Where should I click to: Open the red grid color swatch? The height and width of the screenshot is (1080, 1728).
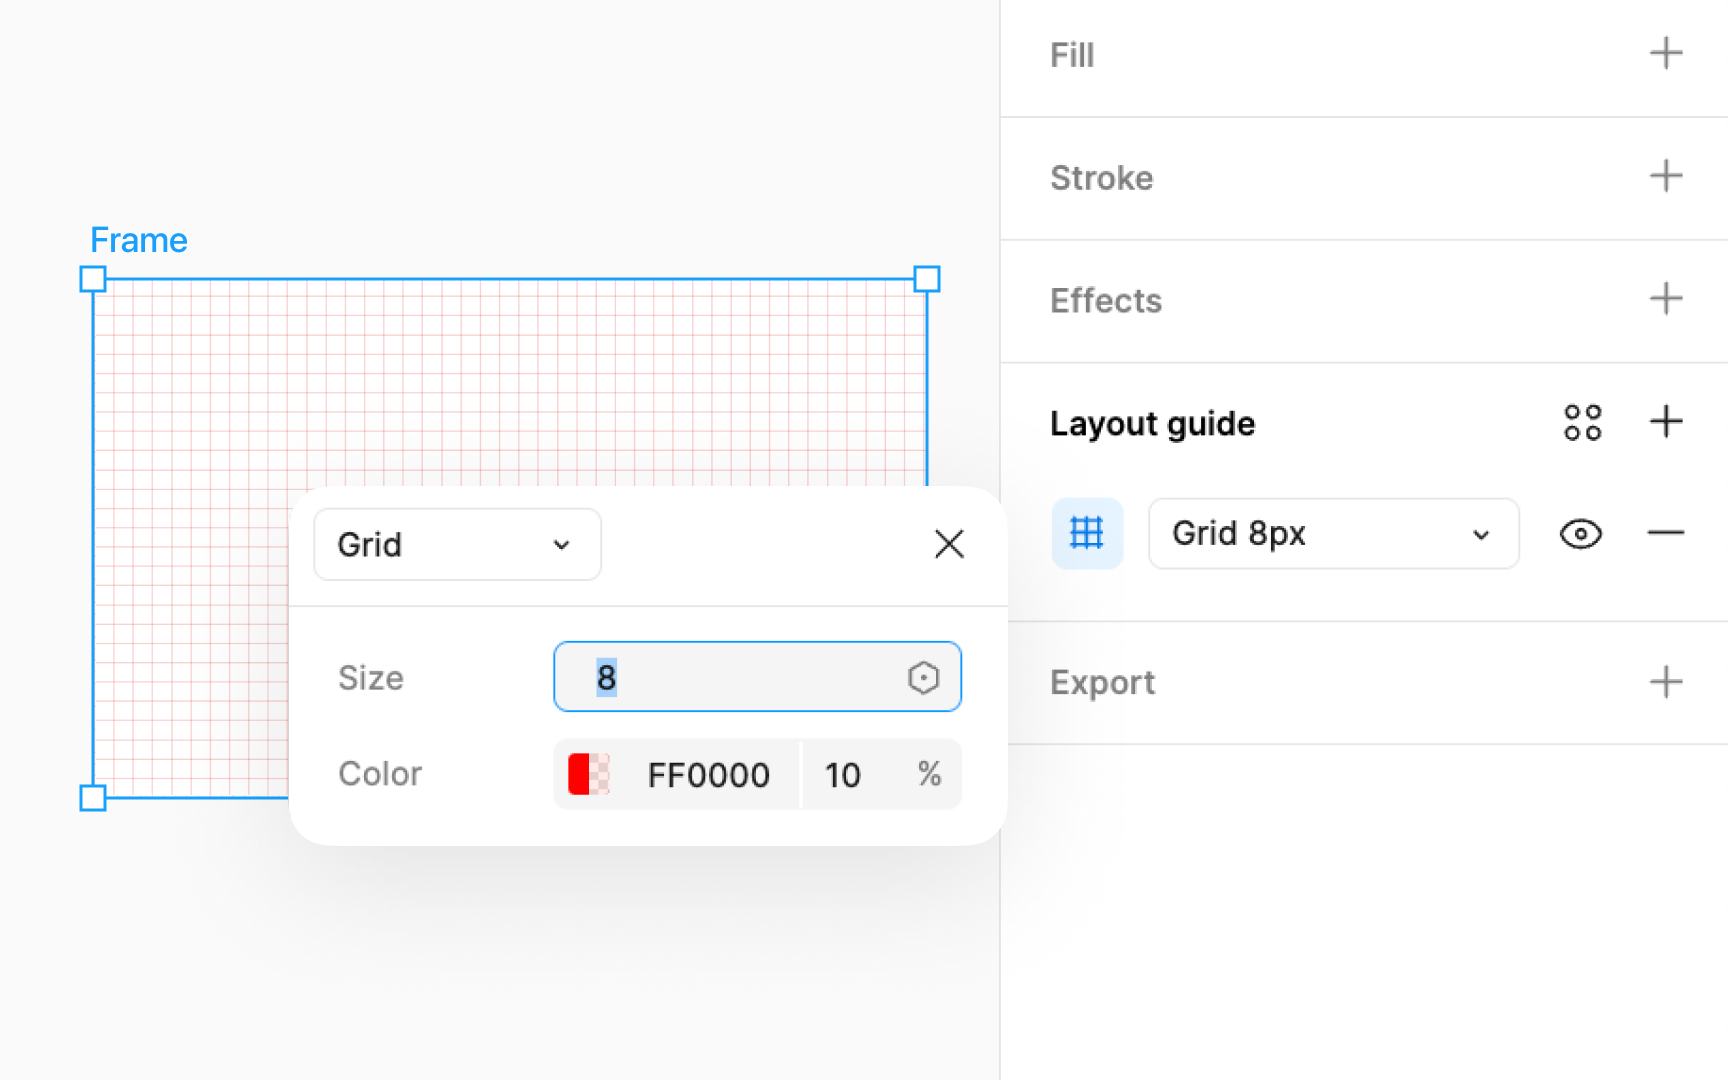[x=589, y=774]
